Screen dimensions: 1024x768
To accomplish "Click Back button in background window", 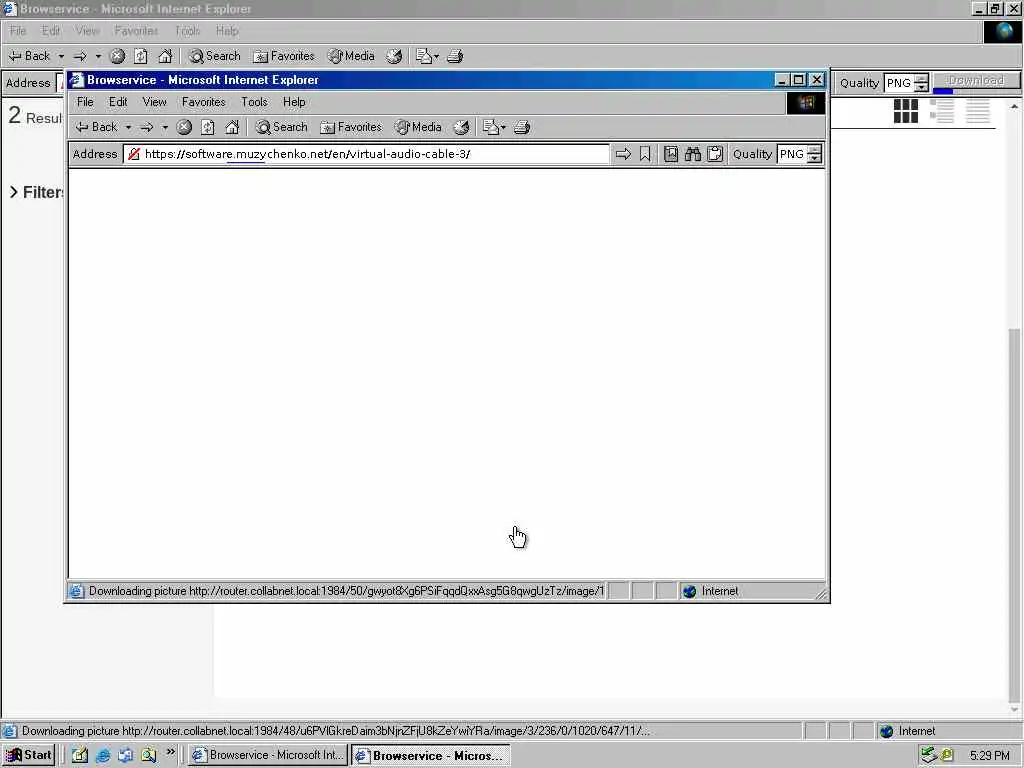I will pyautogui.click(x=29, y=56).
